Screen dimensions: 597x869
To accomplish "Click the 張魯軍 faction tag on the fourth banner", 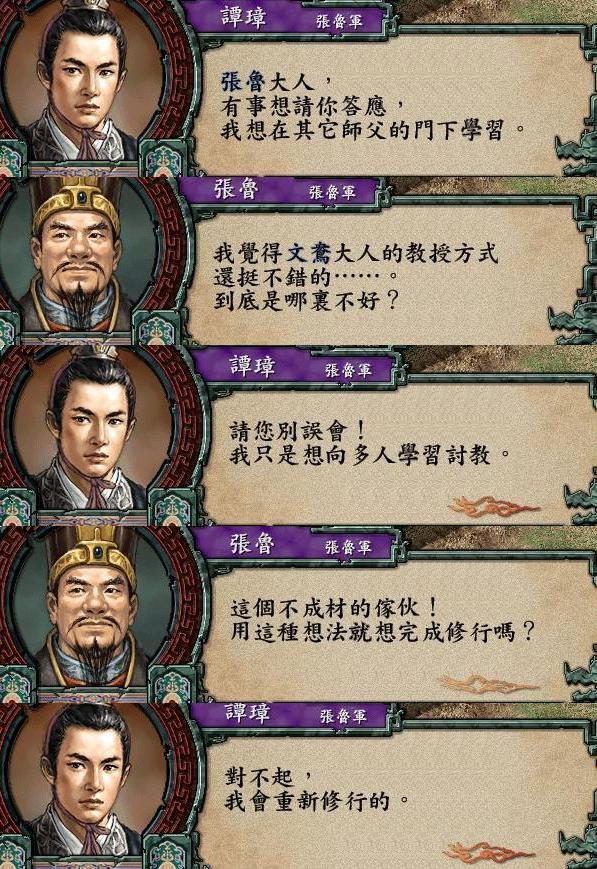I will [x=348, y=547].
